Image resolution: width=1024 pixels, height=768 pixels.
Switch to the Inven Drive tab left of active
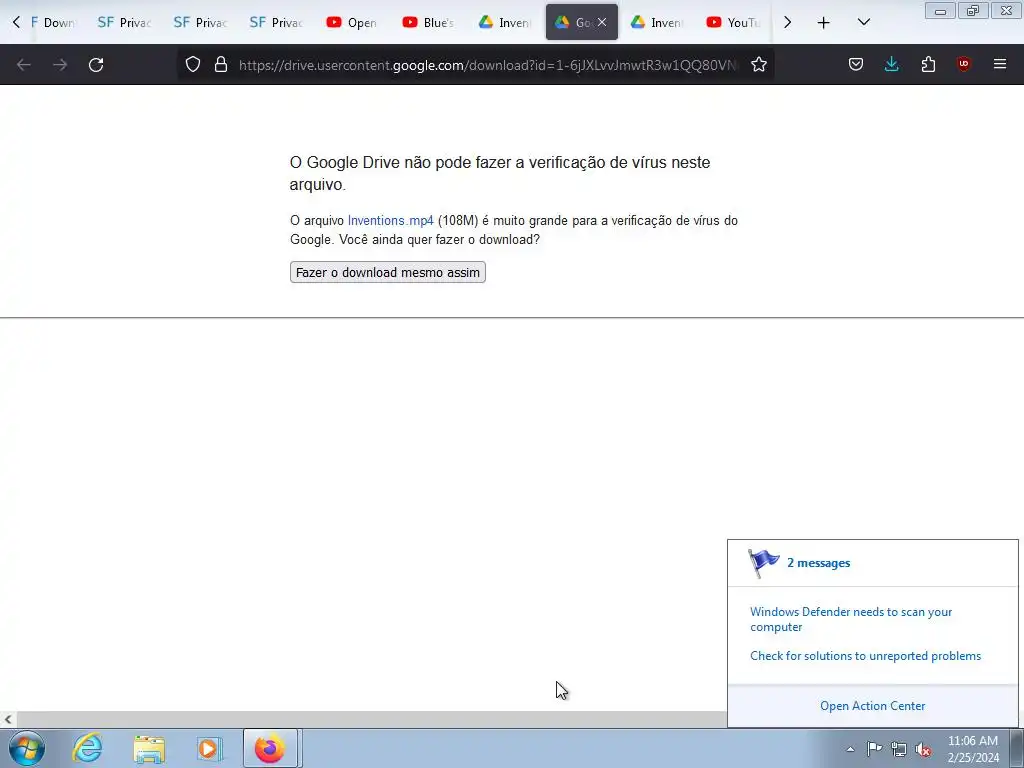pos(504,22)
